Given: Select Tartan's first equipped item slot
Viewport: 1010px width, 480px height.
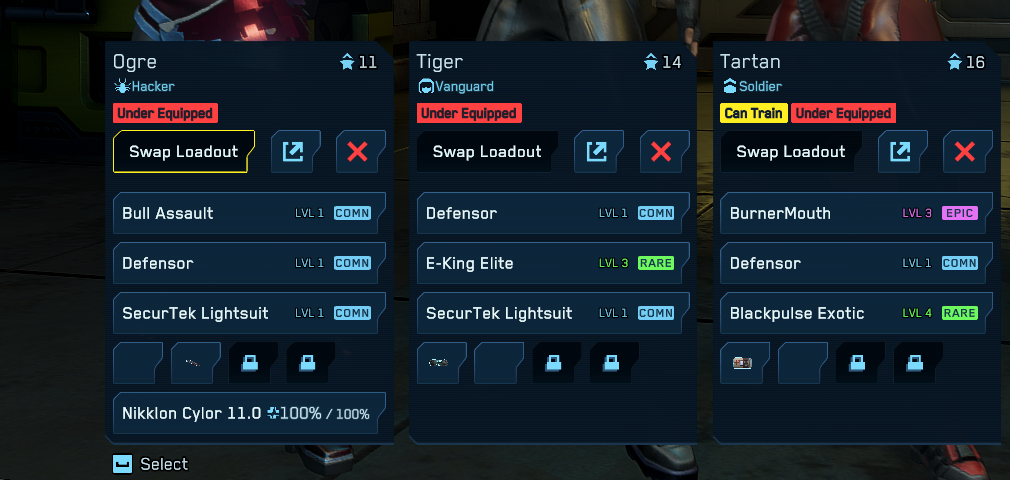Looking at the screenshot, I should (745, 363).
